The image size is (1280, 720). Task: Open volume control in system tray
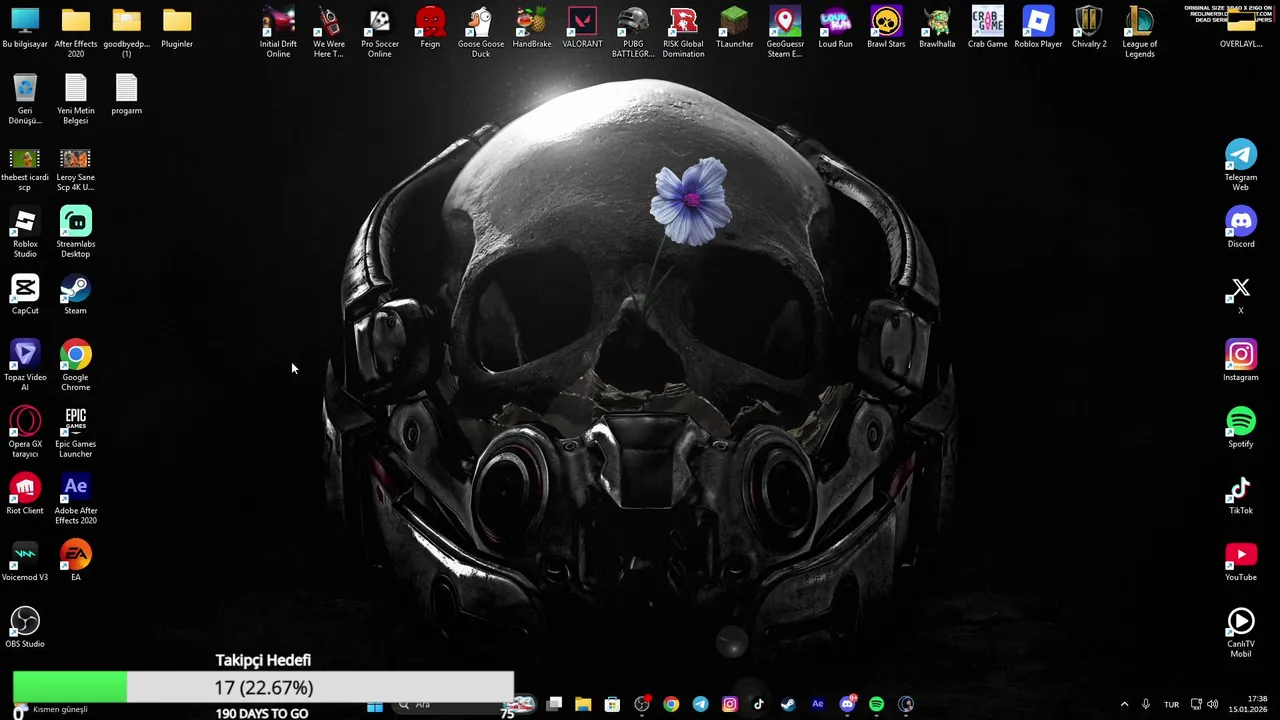(x=1212, y=705)
